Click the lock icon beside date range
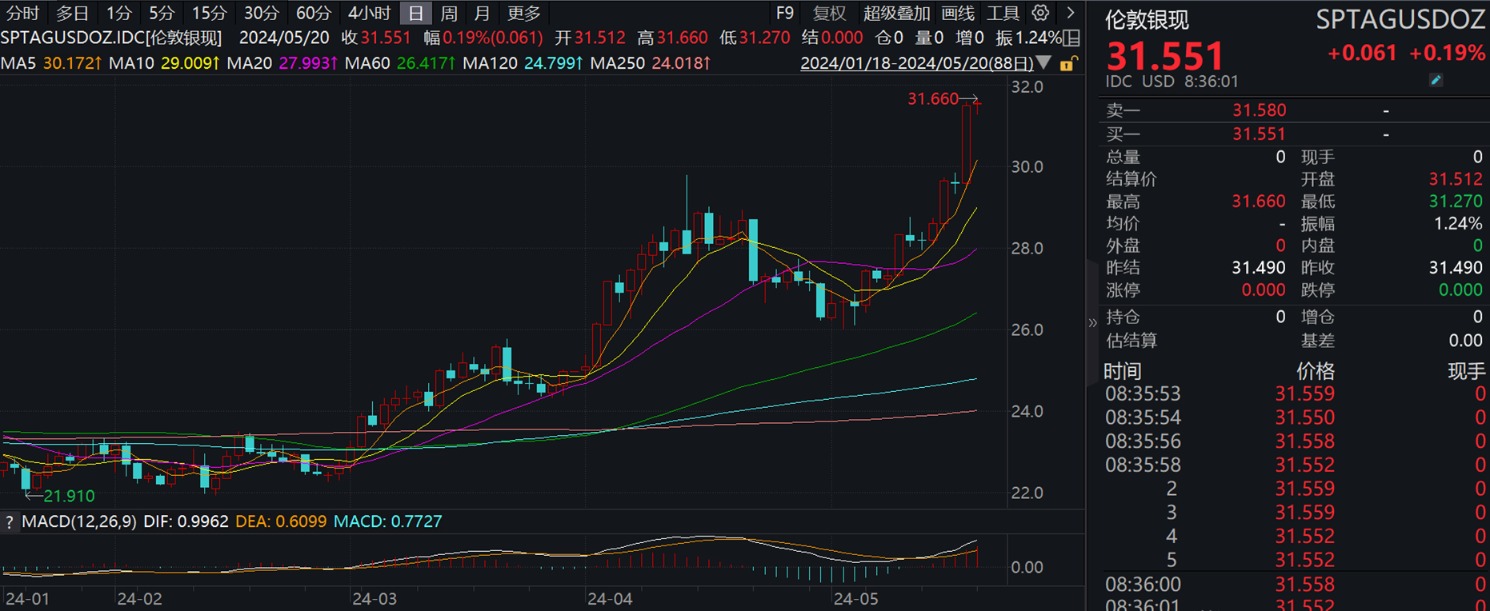This screenshot has width=1490, height=611. coord(1067,63)
